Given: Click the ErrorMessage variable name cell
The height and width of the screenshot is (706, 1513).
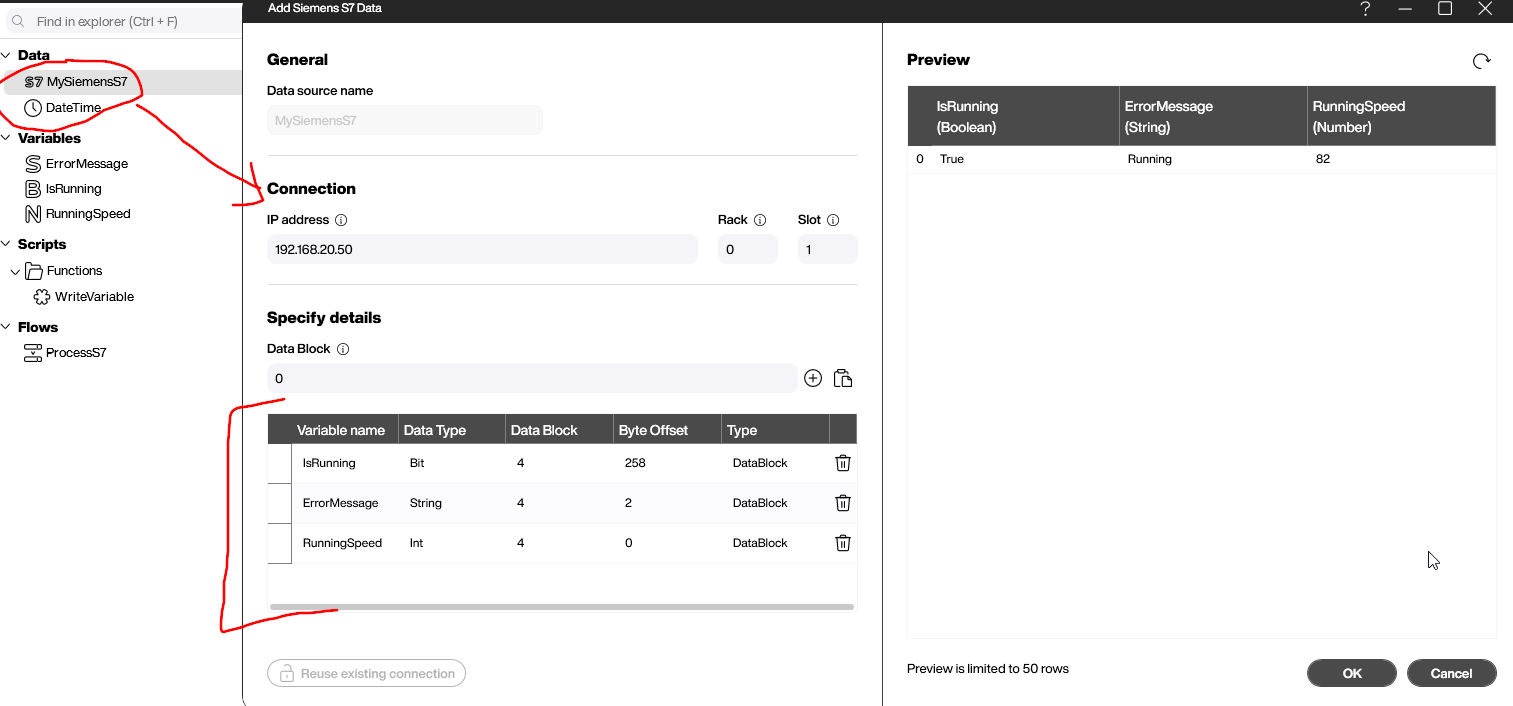Looking at the screenshot, I should (345, 503).
